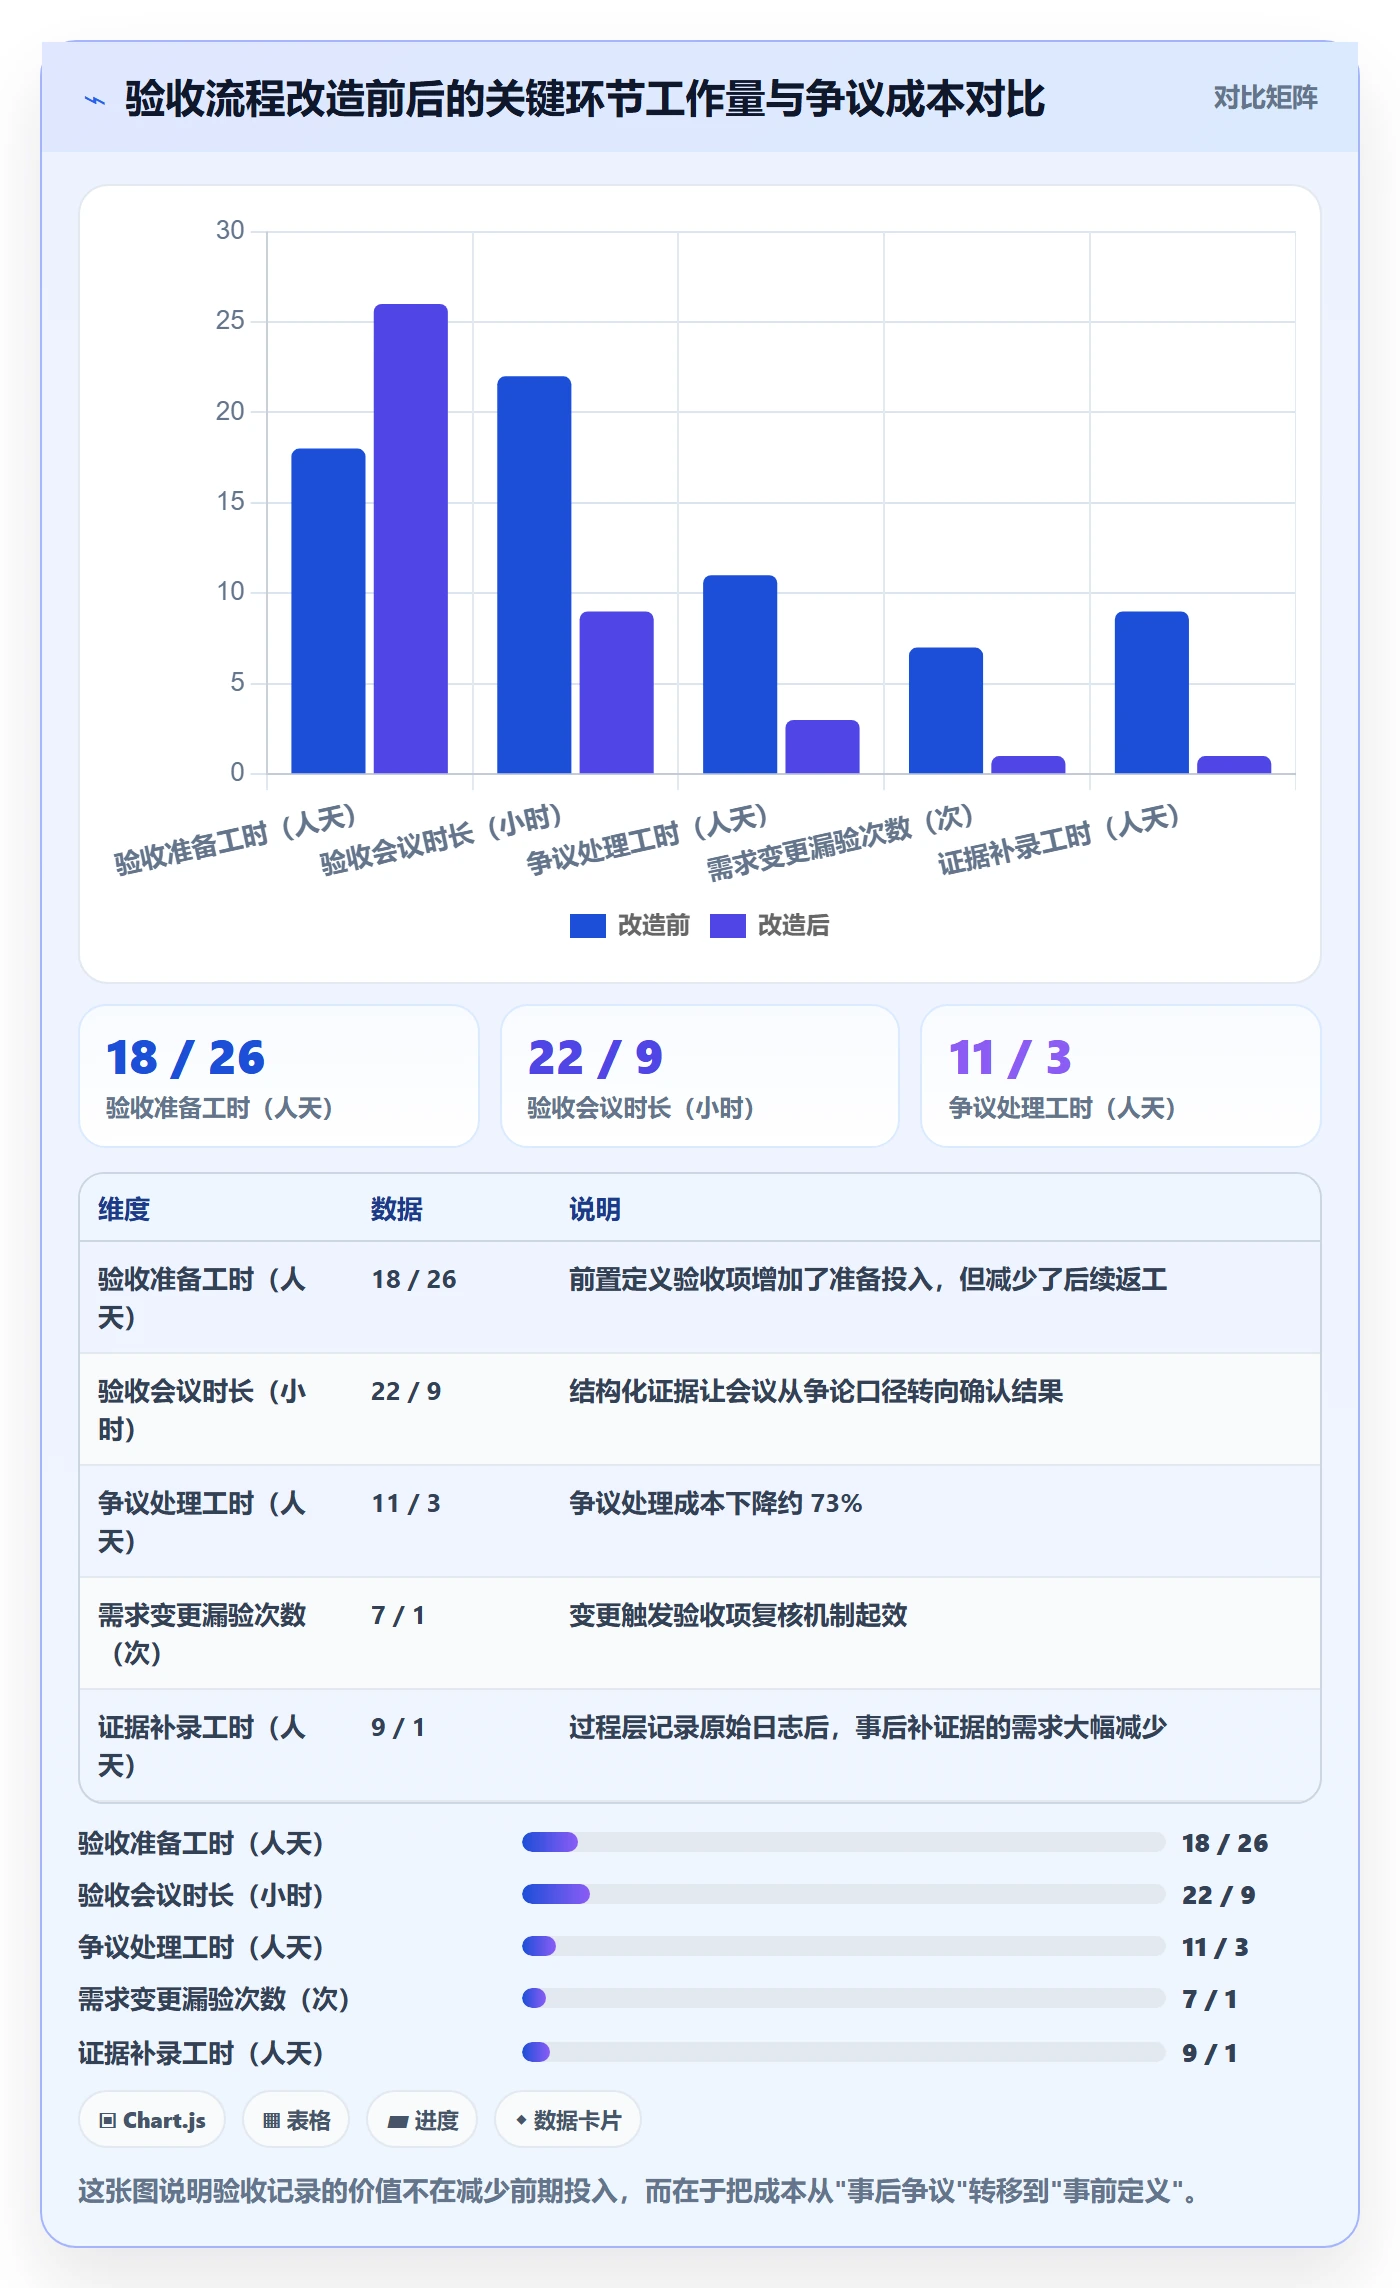Image resolution: width=1400 pixels, height=2288 pixels.
Task: Select the text 变更触发验收项复核机制起效
Action: (738, 1615)
